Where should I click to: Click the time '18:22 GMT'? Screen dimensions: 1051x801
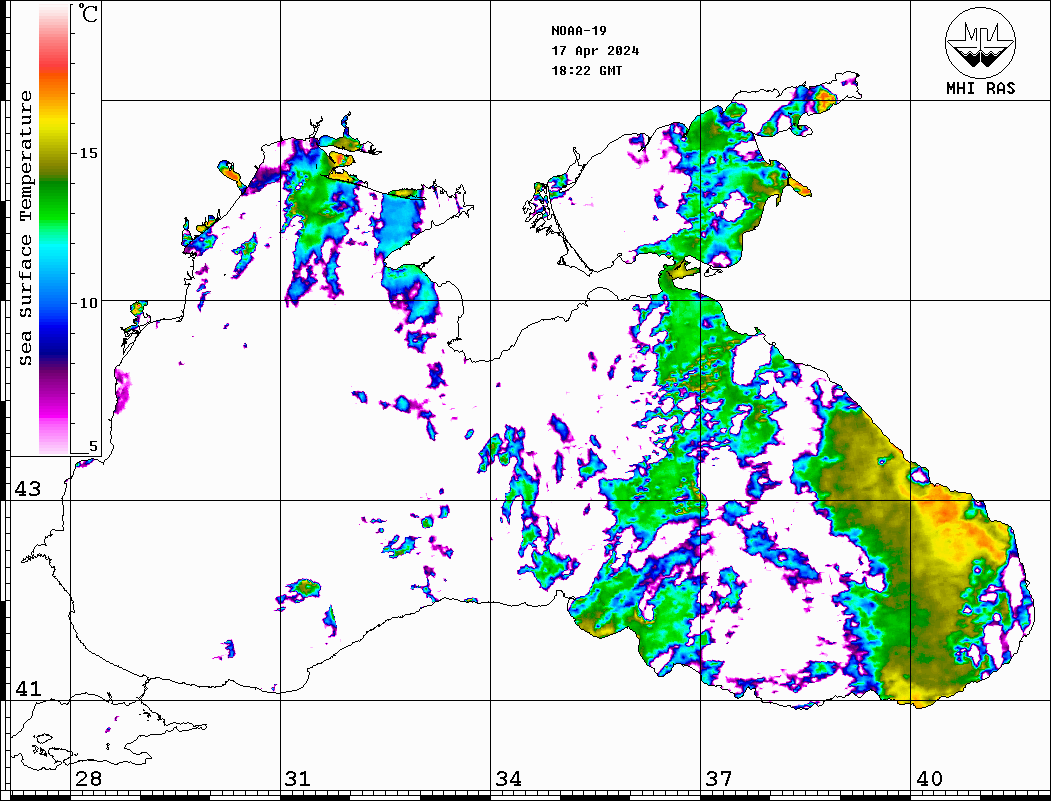click(586, 70)
